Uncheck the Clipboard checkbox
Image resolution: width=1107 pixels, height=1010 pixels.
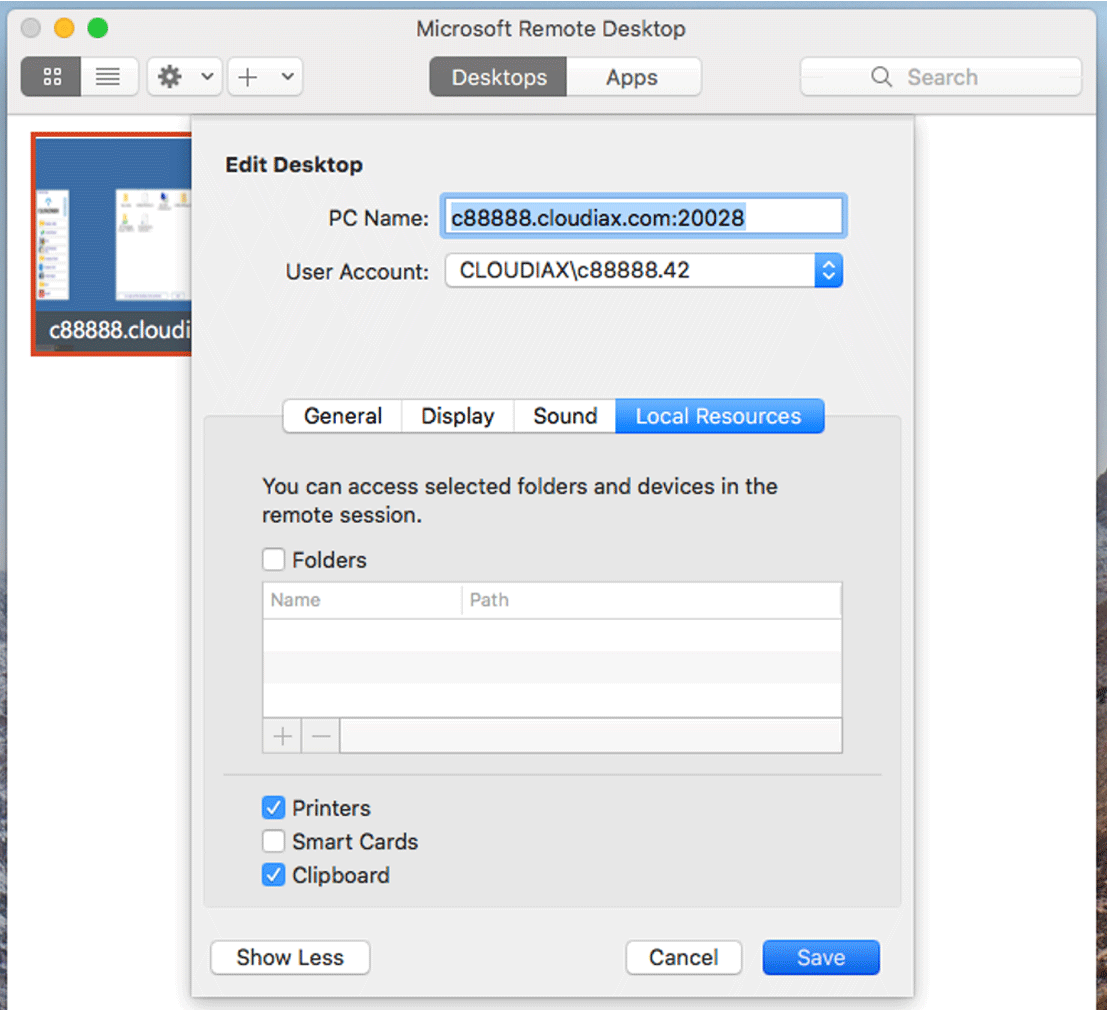click(274, 875)
